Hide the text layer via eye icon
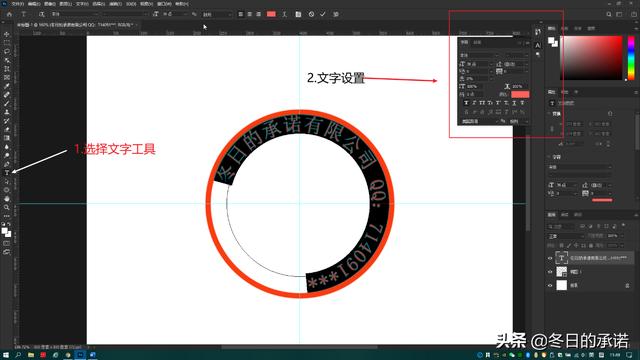This screenshot has width=640, height=360. (550, 258)
